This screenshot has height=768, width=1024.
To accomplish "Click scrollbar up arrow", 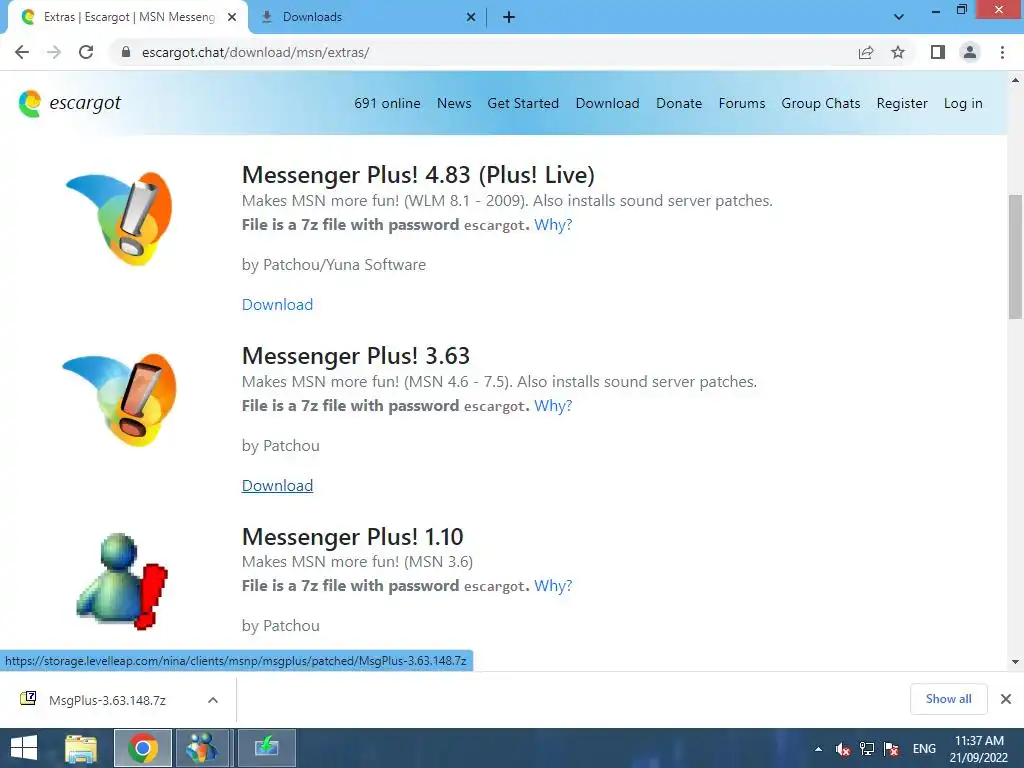I will tap(1015, 80).
